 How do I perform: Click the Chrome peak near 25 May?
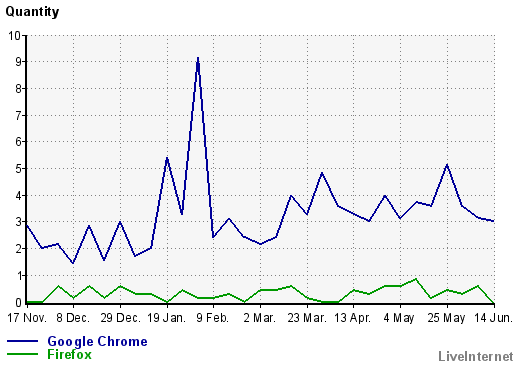click(447, 165)
